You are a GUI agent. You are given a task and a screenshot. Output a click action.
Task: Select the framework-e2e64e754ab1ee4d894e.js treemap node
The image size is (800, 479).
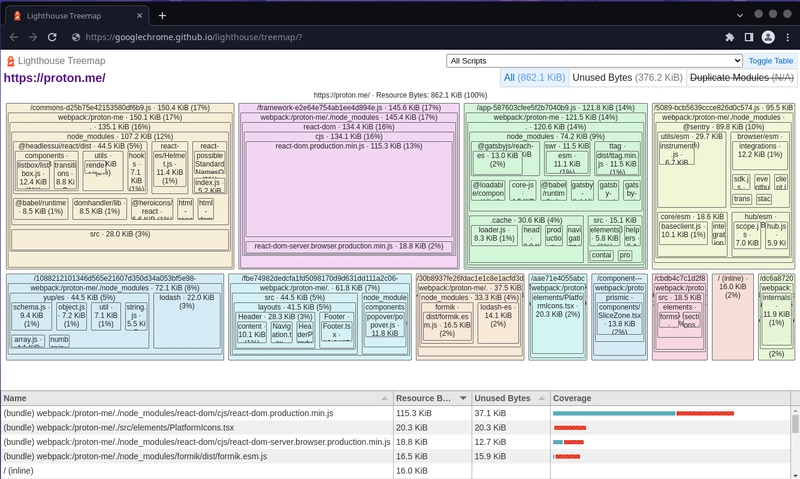click(x=349, y=108)
